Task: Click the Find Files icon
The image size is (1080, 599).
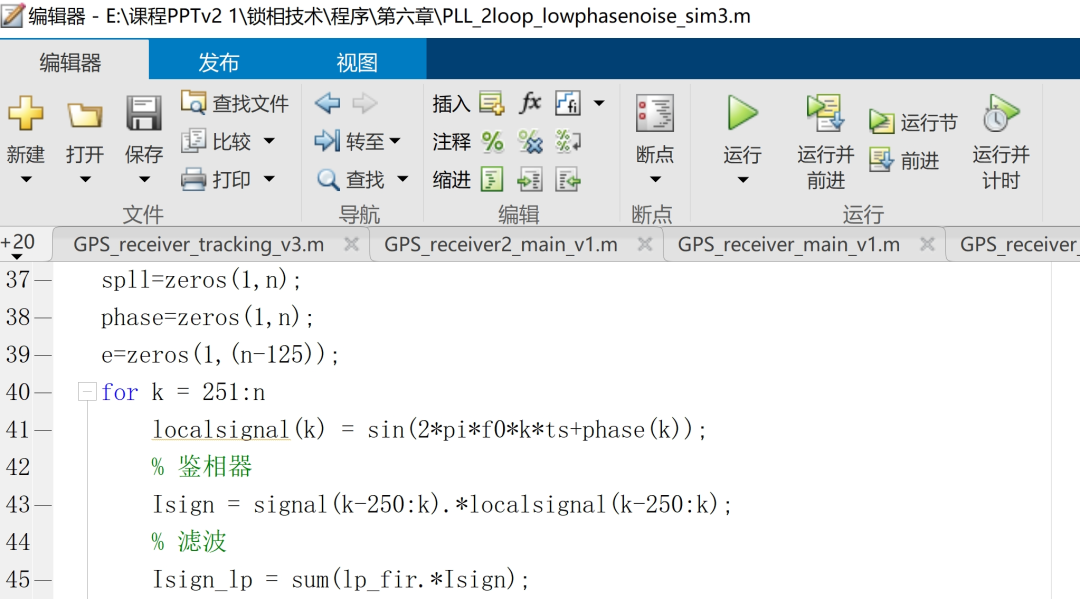Action: pos(193,103)
